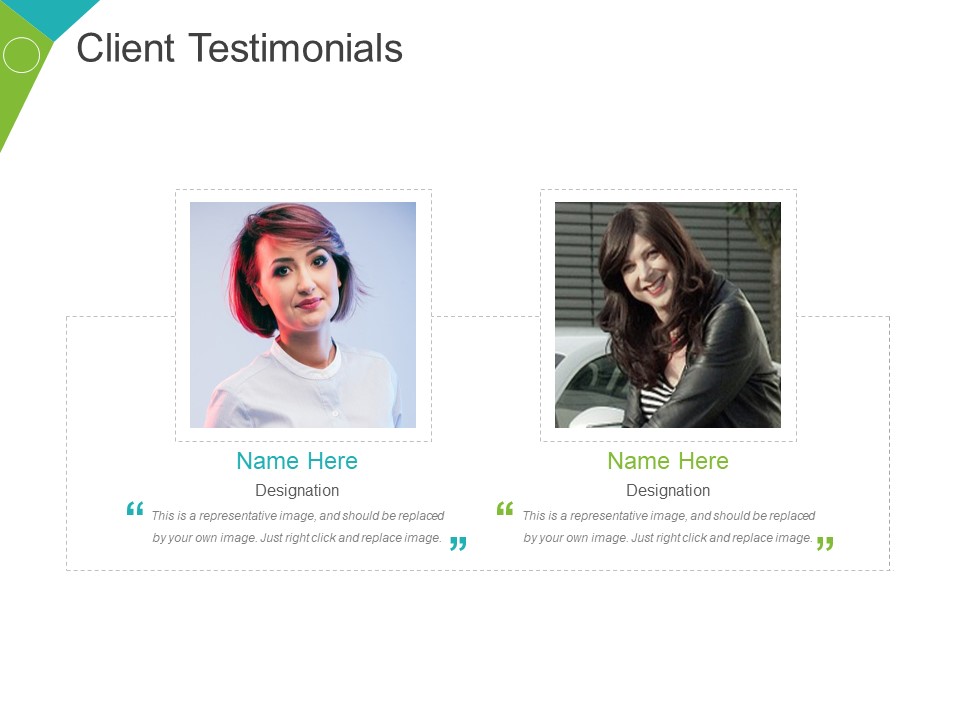This screenshot has height=720, width=960.
Task: Click the testimonial text beside the teal quote marks
Action: point(298,527)
